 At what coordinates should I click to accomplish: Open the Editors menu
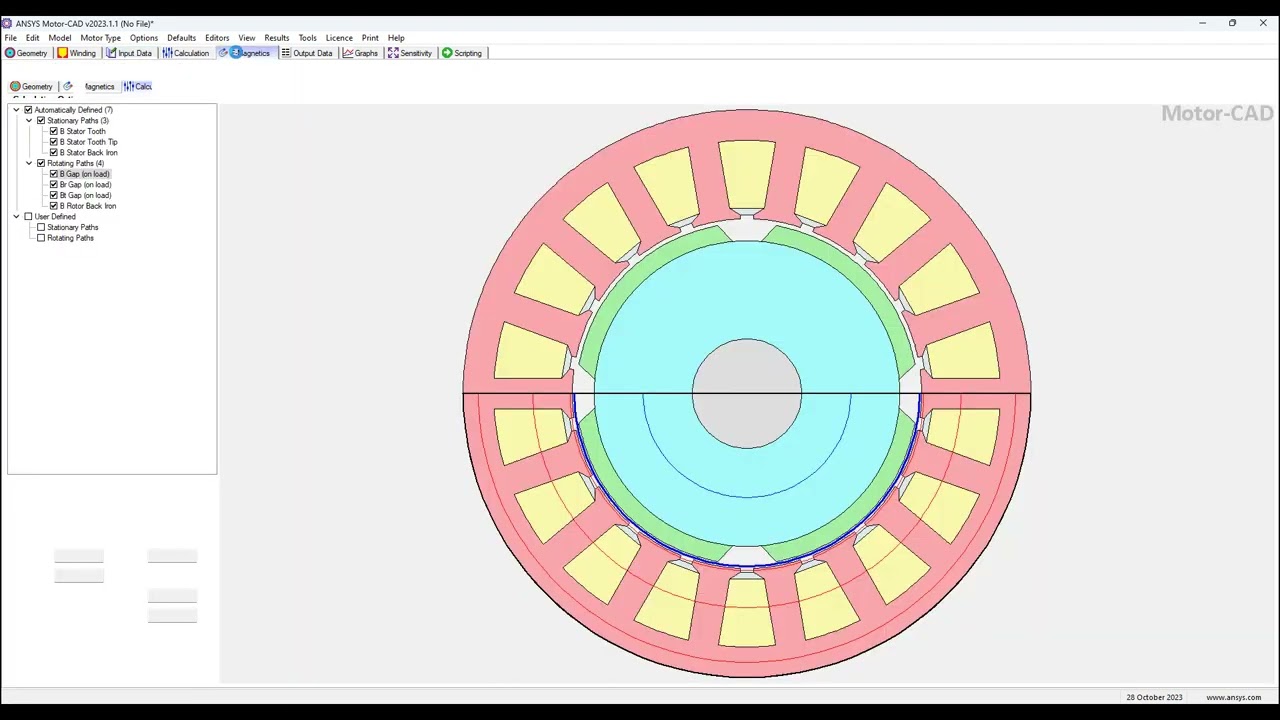coord(217,38)
